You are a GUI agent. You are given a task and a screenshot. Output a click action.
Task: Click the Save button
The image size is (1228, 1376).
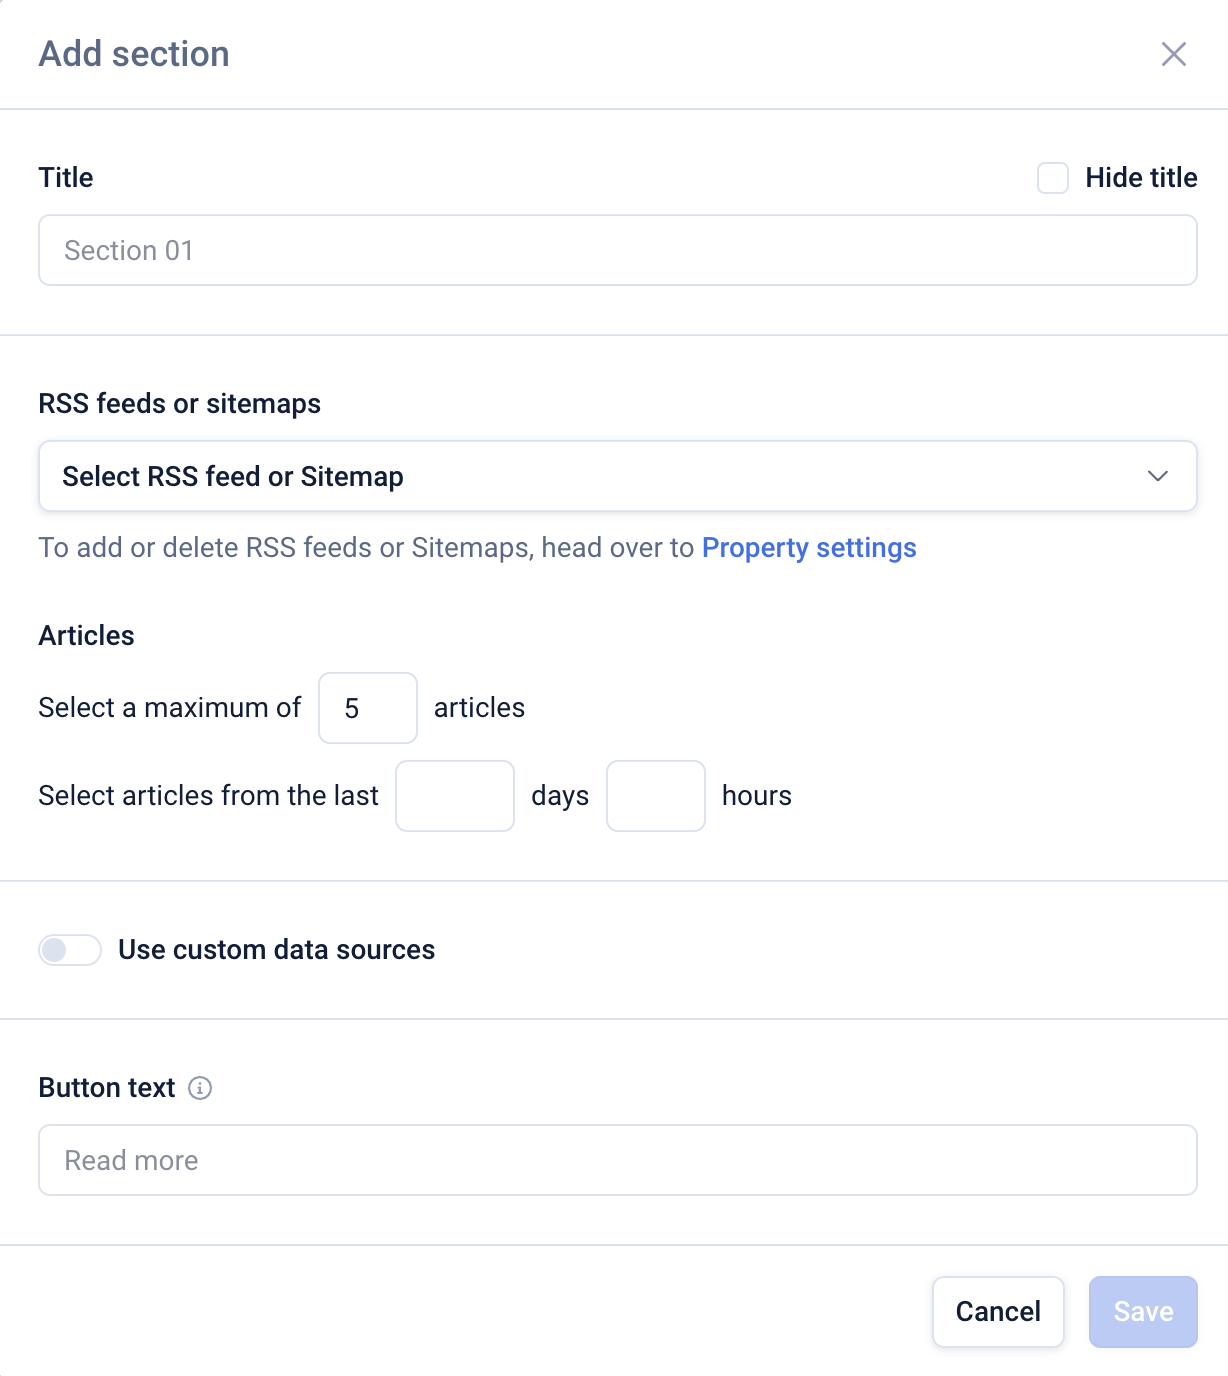click(1143, 1312)
